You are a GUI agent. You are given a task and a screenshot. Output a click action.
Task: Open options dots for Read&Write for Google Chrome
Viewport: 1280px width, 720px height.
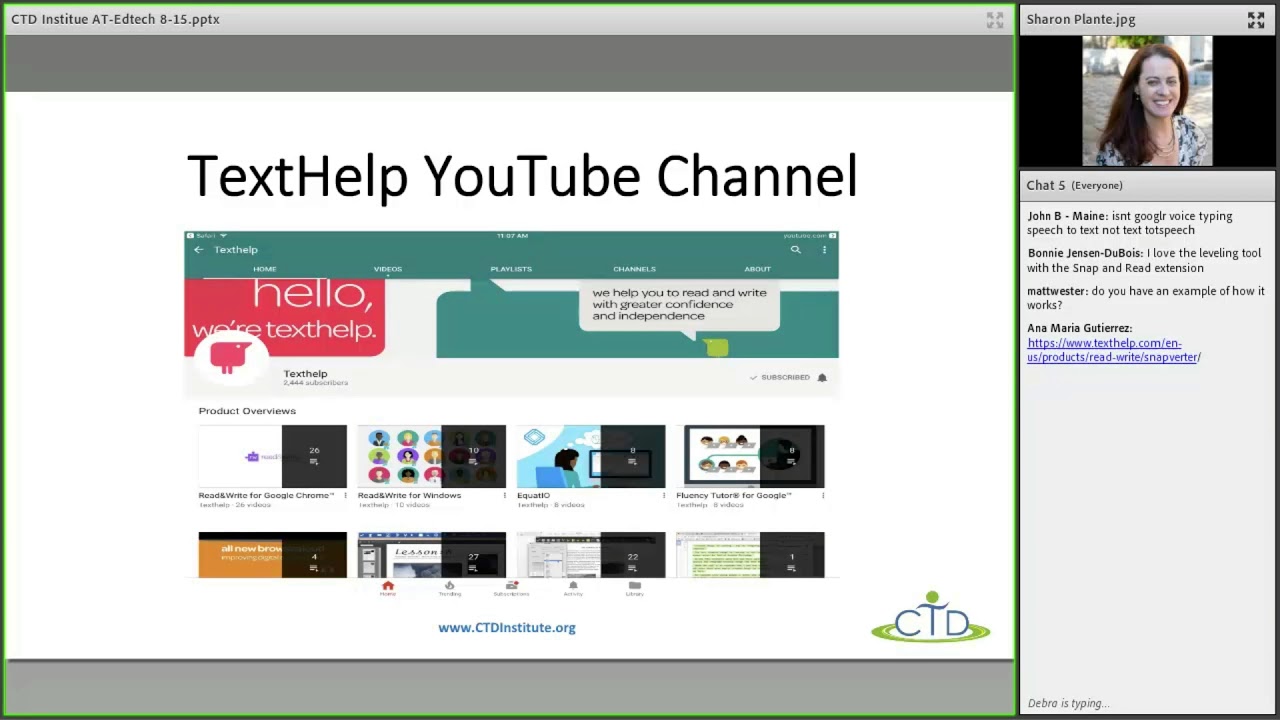coord(345,496)
